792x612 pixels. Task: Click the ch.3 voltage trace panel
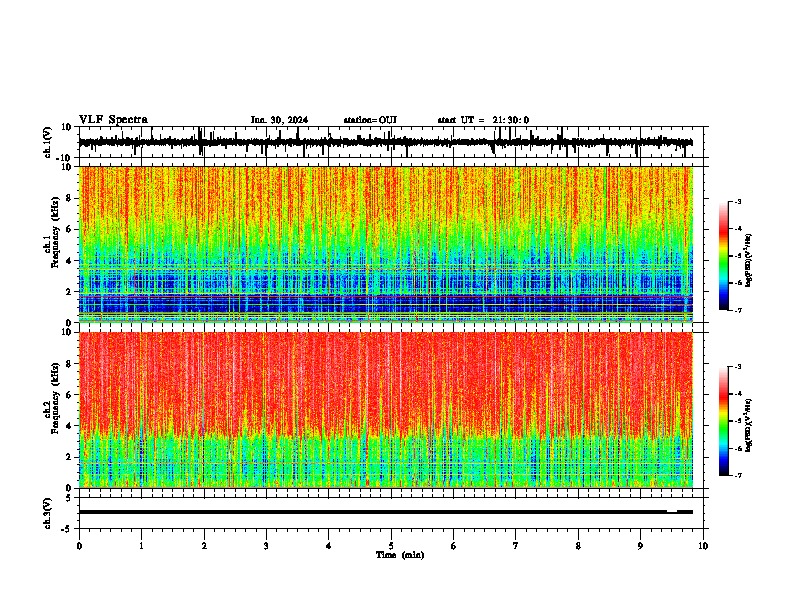click(391, 513)
